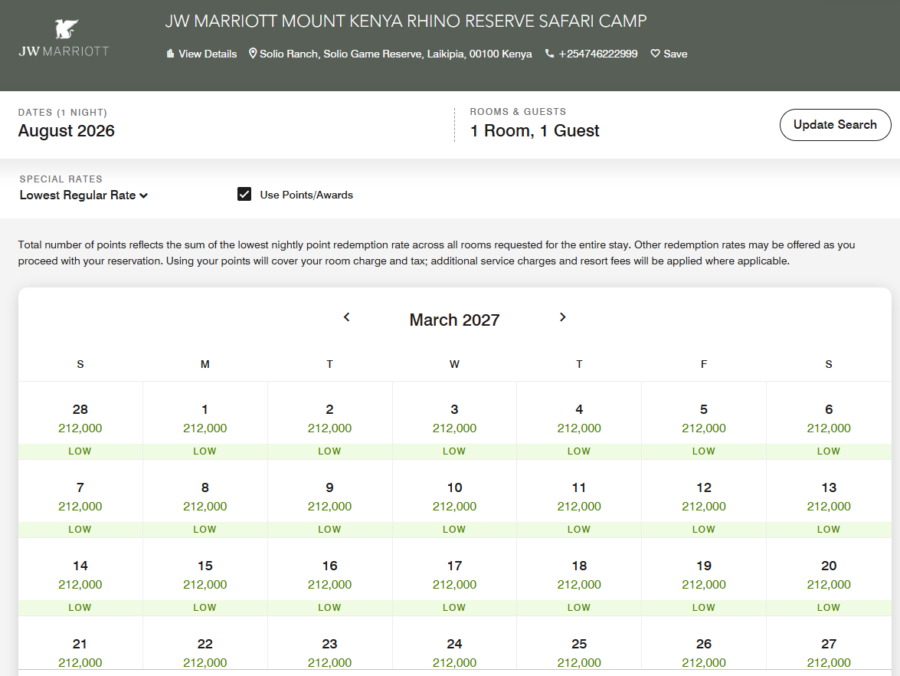Click the March 2027 month heading
This screenshot has height=676, width=900.
click(454, 320)
